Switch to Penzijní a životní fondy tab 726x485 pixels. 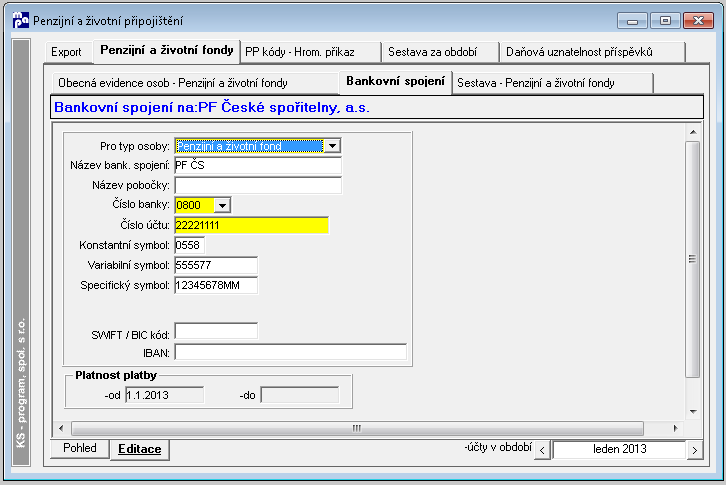(x=167, y=50)
